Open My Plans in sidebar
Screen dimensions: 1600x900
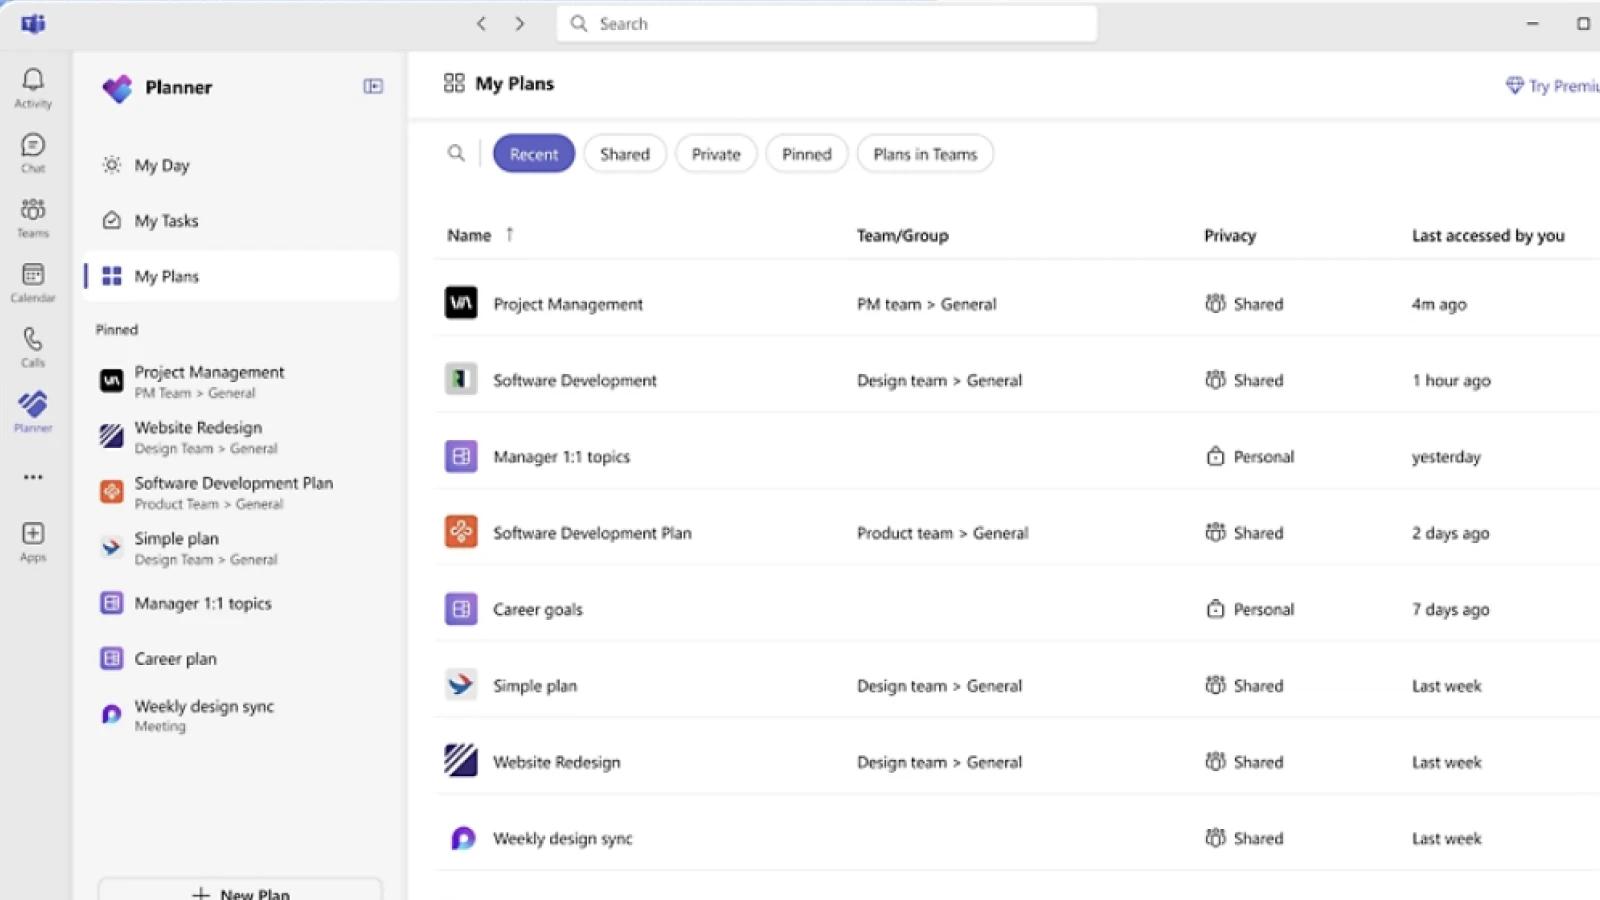(x=240, y=276)
